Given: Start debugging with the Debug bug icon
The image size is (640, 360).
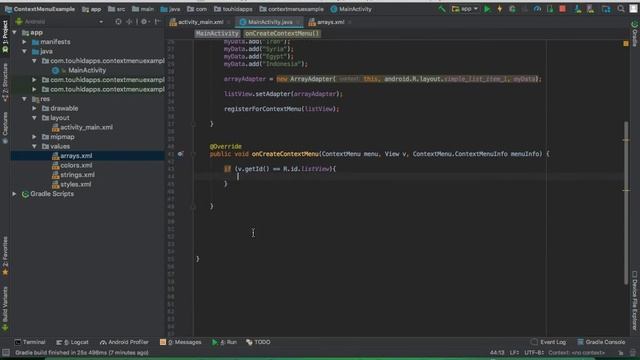Looking at the screenshot, I should [x=512, y=9].
